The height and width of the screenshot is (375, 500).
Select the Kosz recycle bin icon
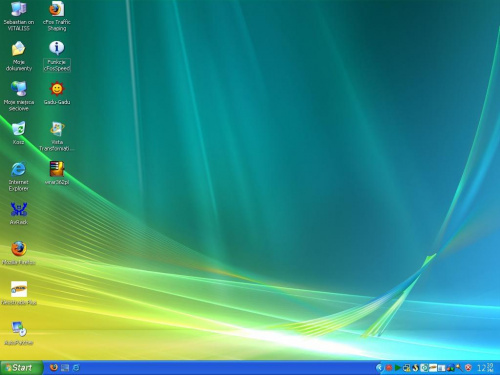tap(19, 129)
